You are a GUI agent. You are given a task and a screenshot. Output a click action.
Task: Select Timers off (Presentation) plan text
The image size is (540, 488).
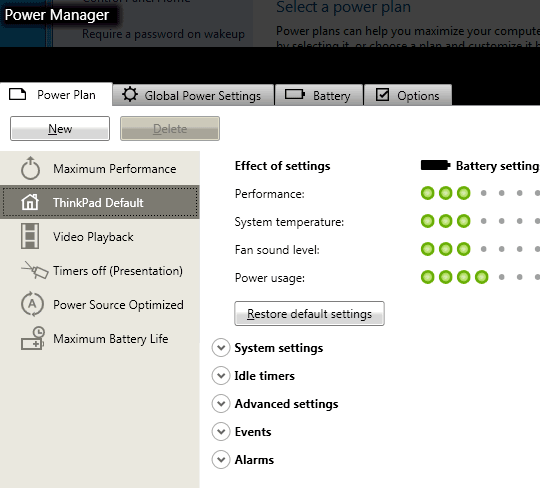tap(118, 271)
